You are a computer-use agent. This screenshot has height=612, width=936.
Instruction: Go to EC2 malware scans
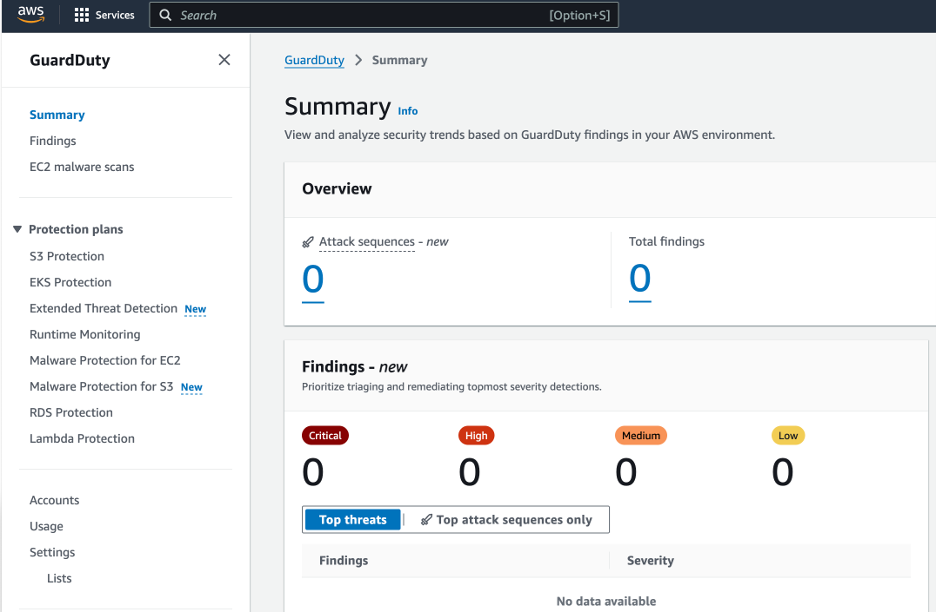[x=82, y=167]
